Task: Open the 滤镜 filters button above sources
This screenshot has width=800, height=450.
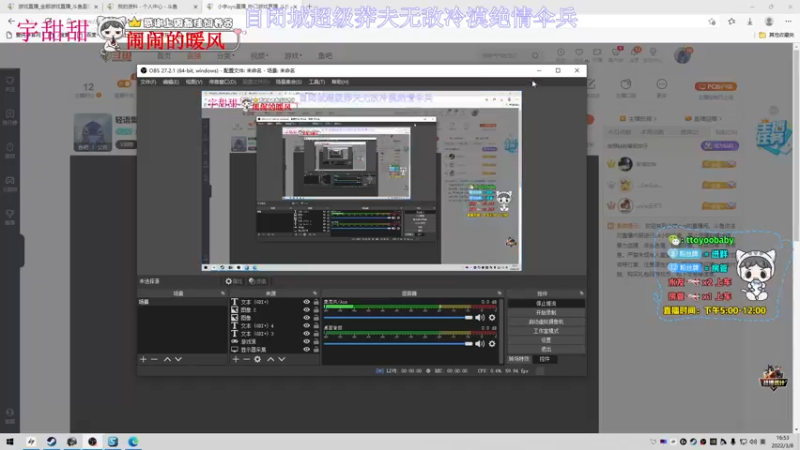Action: (x=258, y=281)
